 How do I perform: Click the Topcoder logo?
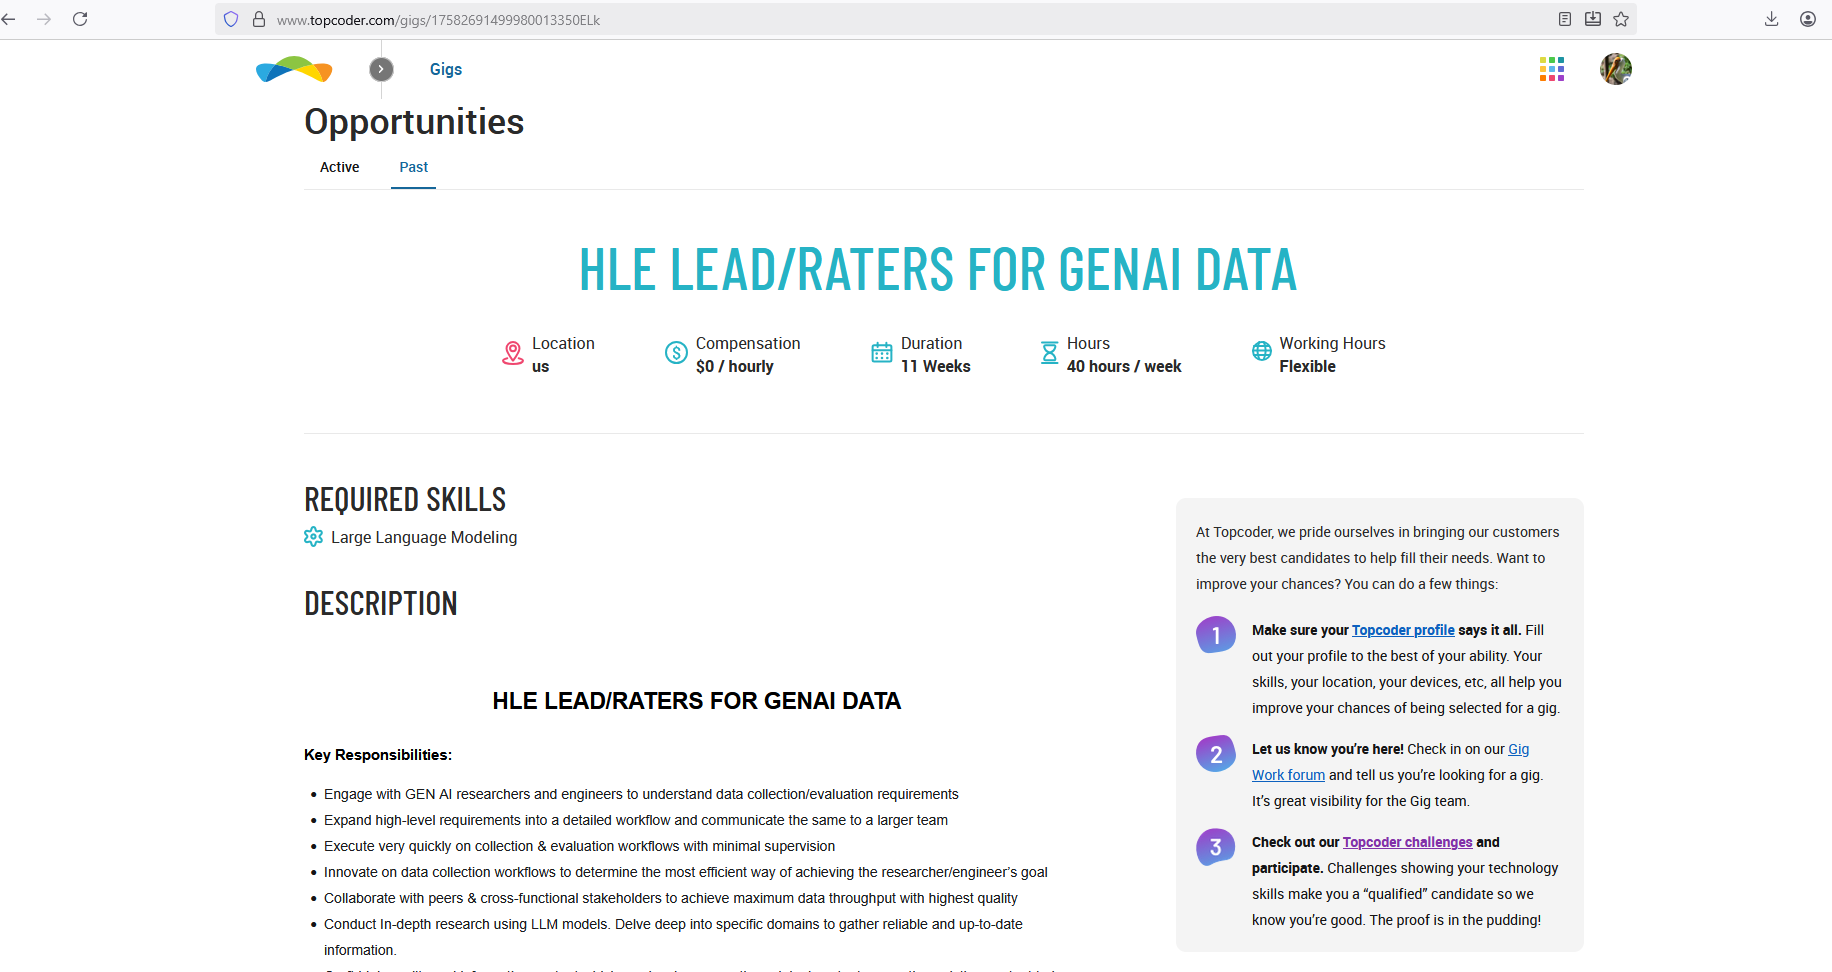[294, 69]
